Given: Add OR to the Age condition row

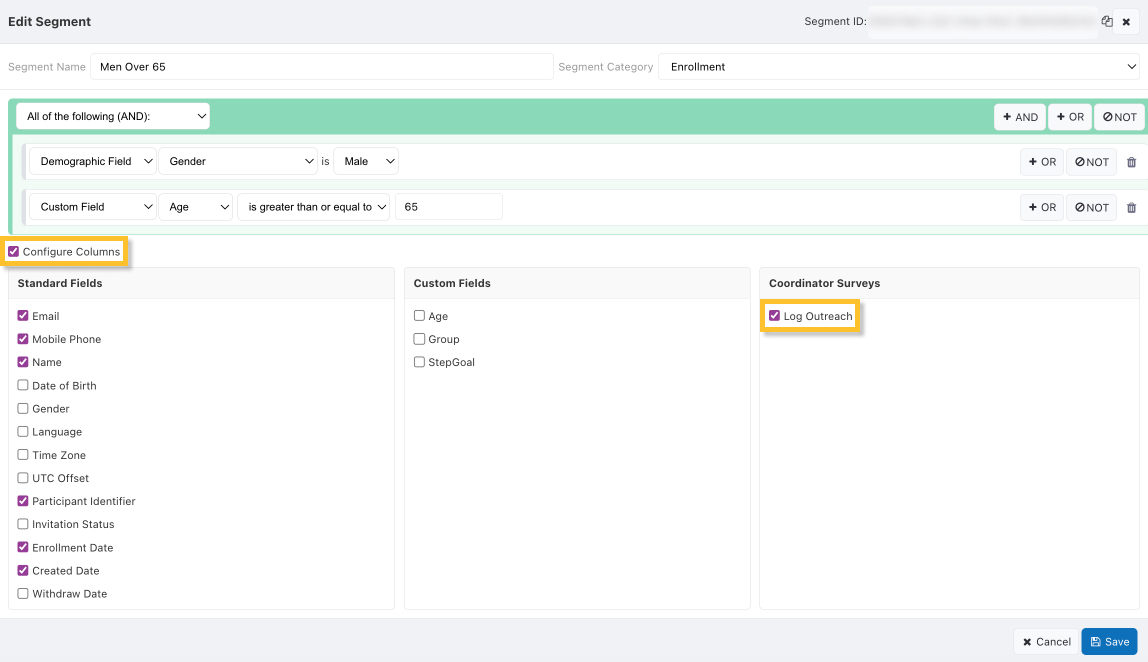Looking at the screenshot, I should (1041, 208).
